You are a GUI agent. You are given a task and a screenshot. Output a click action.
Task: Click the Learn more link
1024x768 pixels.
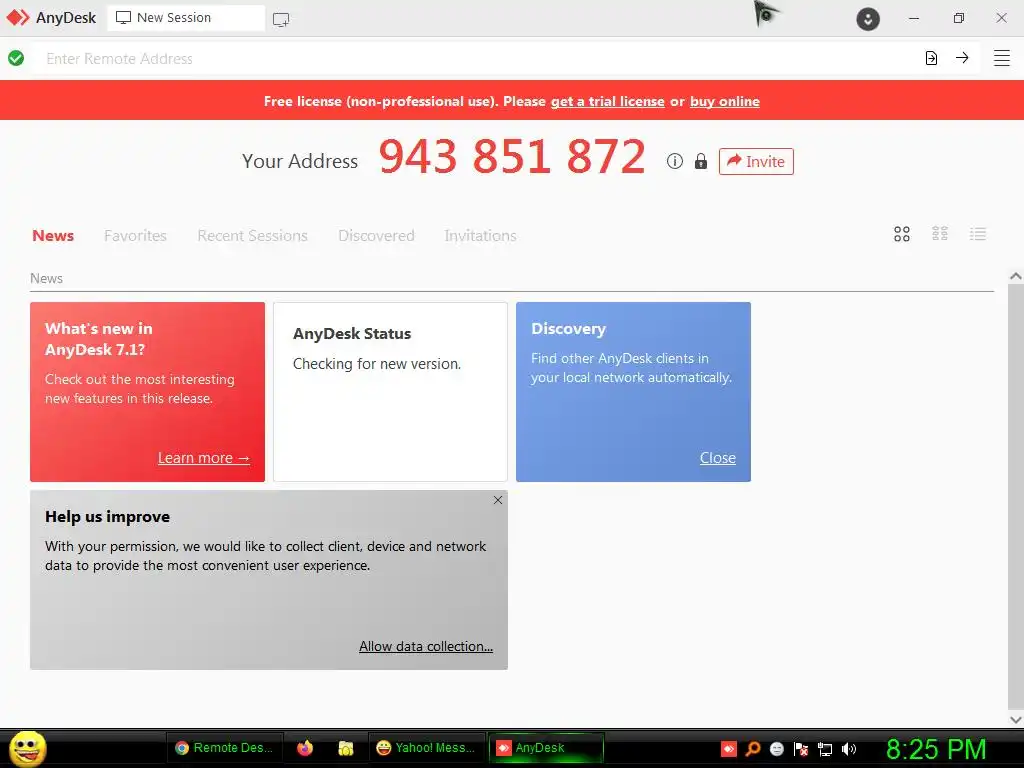point(204,458)
